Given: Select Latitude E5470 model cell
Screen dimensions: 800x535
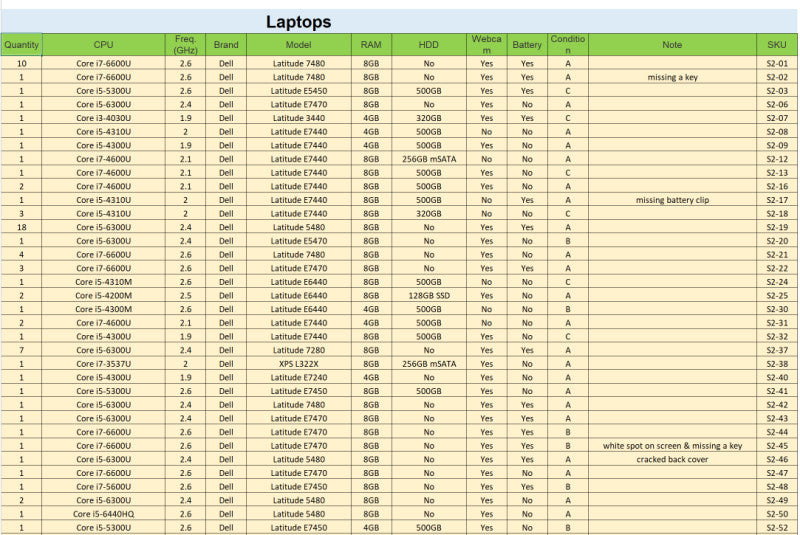Looking at the screenshot, I should (x=299, y=241).
